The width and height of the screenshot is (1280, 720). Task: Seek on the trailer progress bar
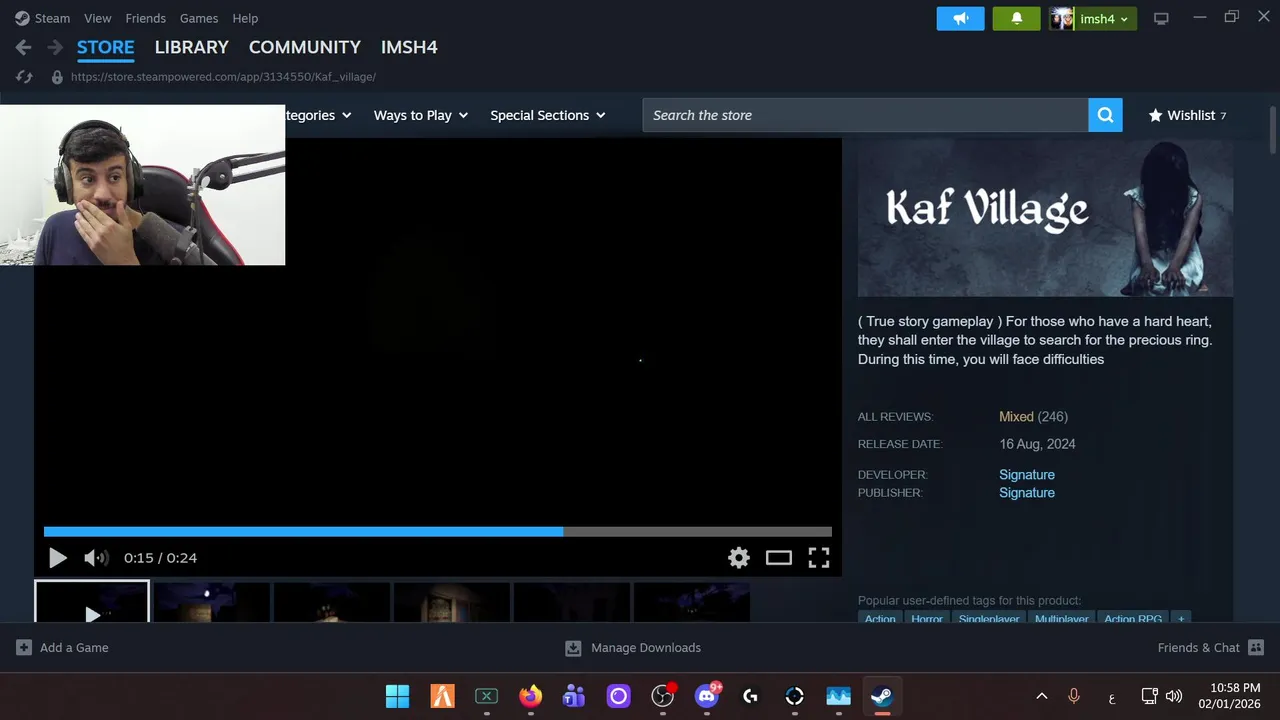438,532
